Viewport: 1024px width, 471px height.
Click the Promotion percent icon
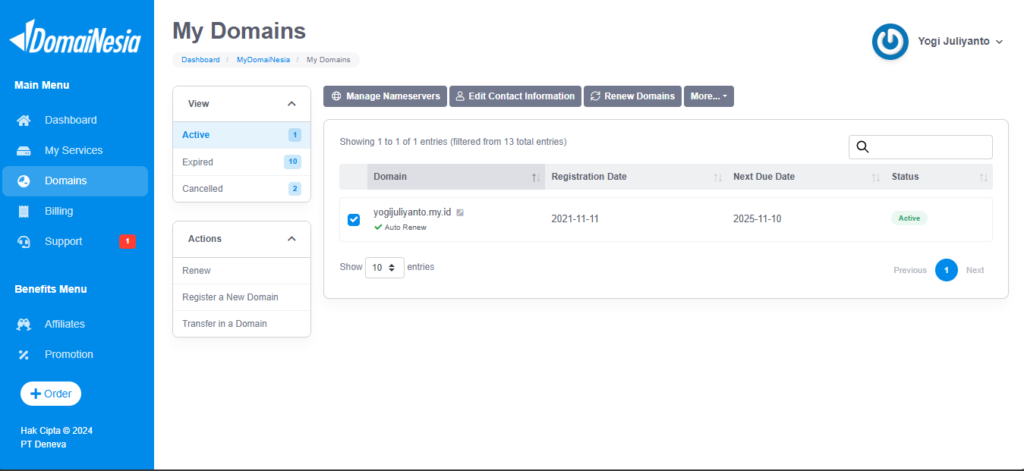[x=25, y=355]
